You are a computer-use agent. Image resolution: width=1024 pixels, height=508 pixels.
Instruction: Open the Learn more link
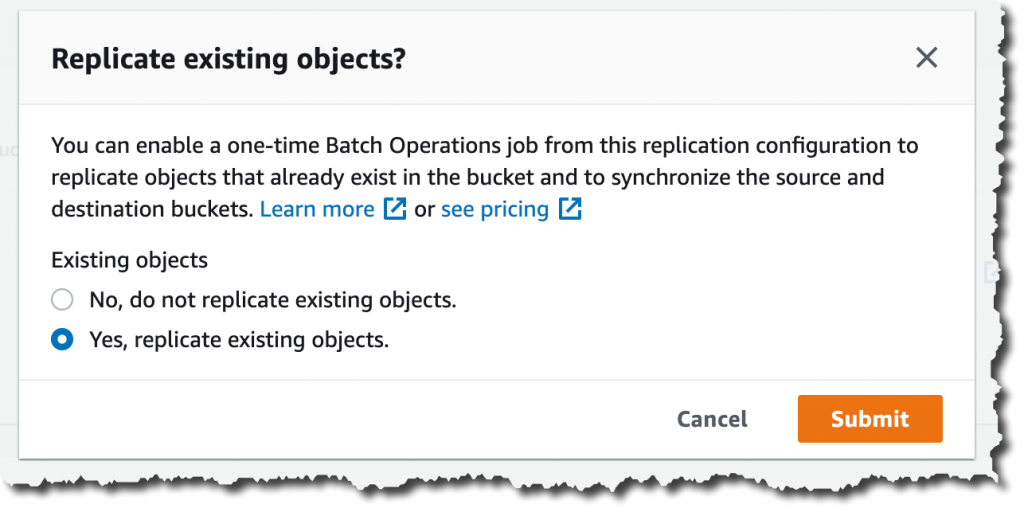coord(317,210)
